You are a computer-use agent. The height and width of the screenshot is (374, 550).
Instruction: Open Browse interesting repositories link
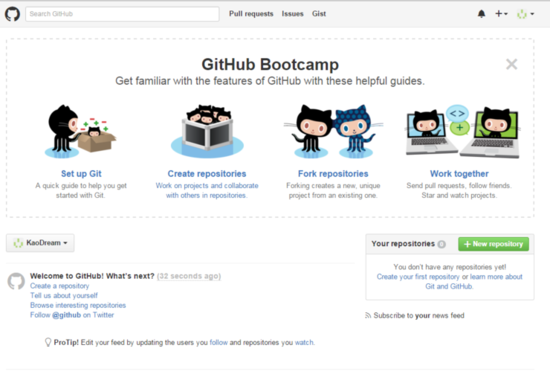pos(78,305)
